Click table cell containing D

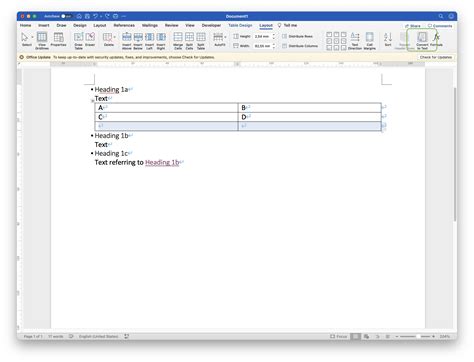[309, 117]
